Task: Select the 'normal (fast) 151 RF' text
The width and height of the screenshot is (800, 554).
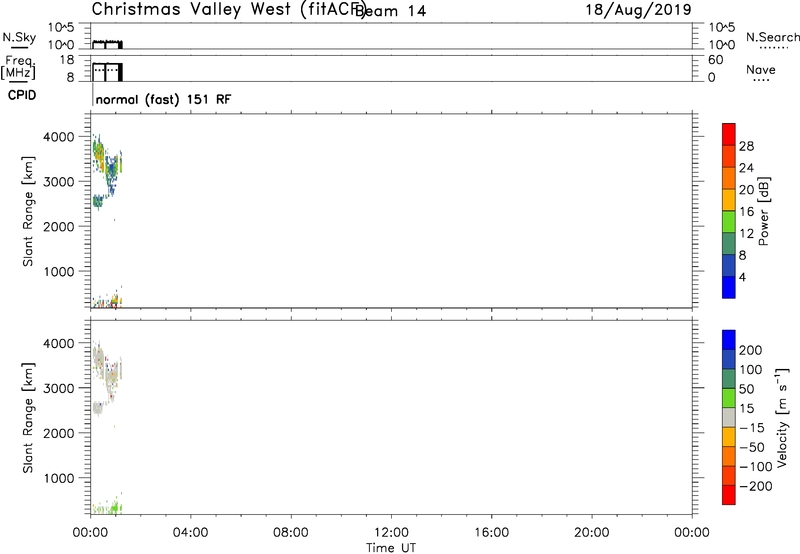Action: (x=163, y=99)
